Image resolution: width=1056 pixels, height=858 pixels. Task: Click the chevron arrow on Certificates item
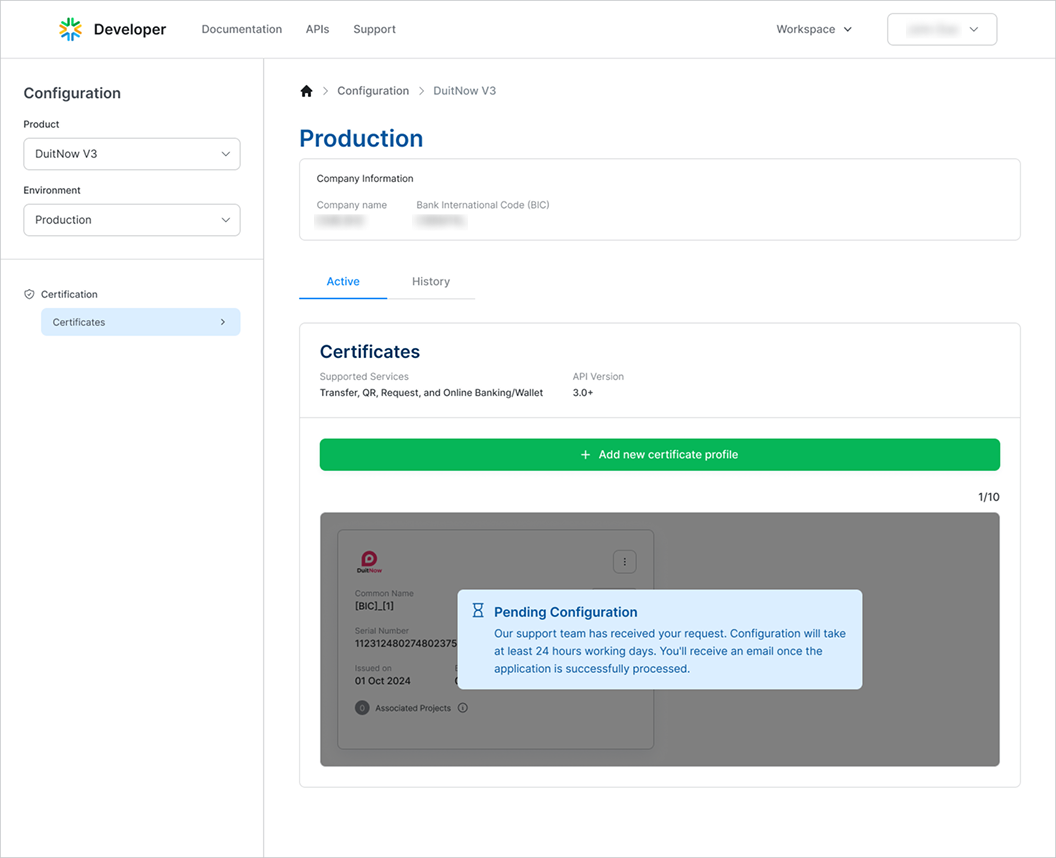(222, 322)
